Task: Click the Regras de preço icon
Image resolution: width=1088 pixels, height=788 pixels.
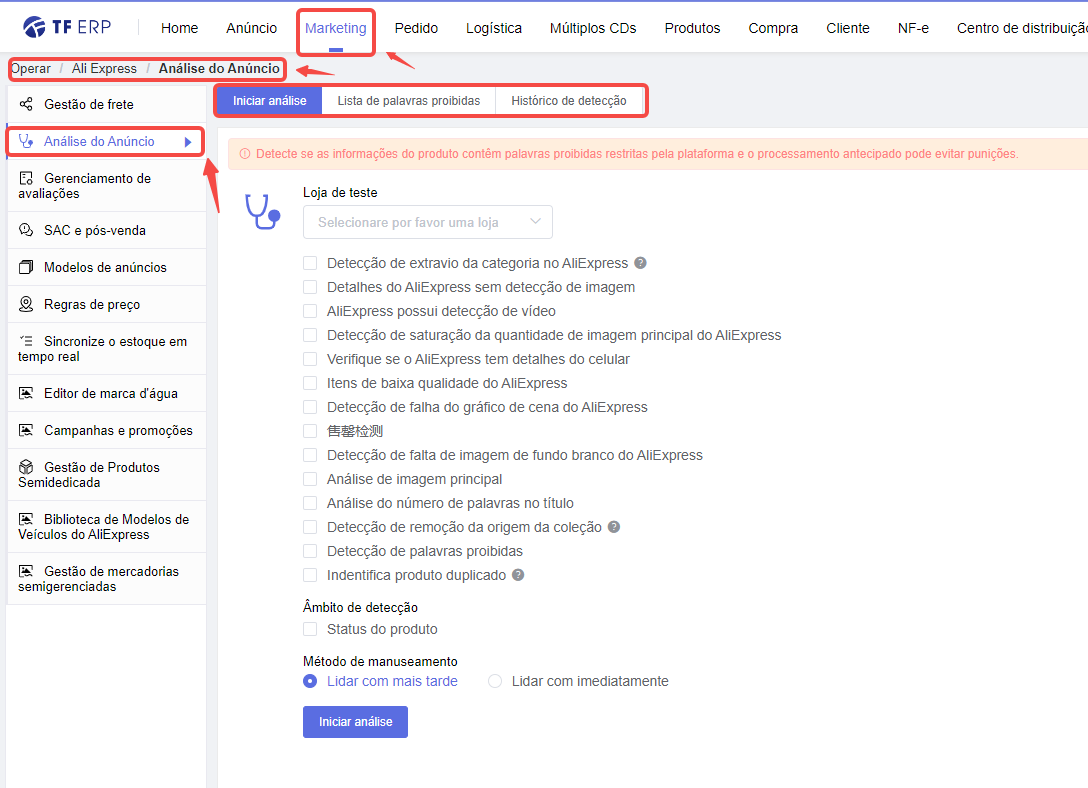Action: pyautogui.click(x=26, y=304)
